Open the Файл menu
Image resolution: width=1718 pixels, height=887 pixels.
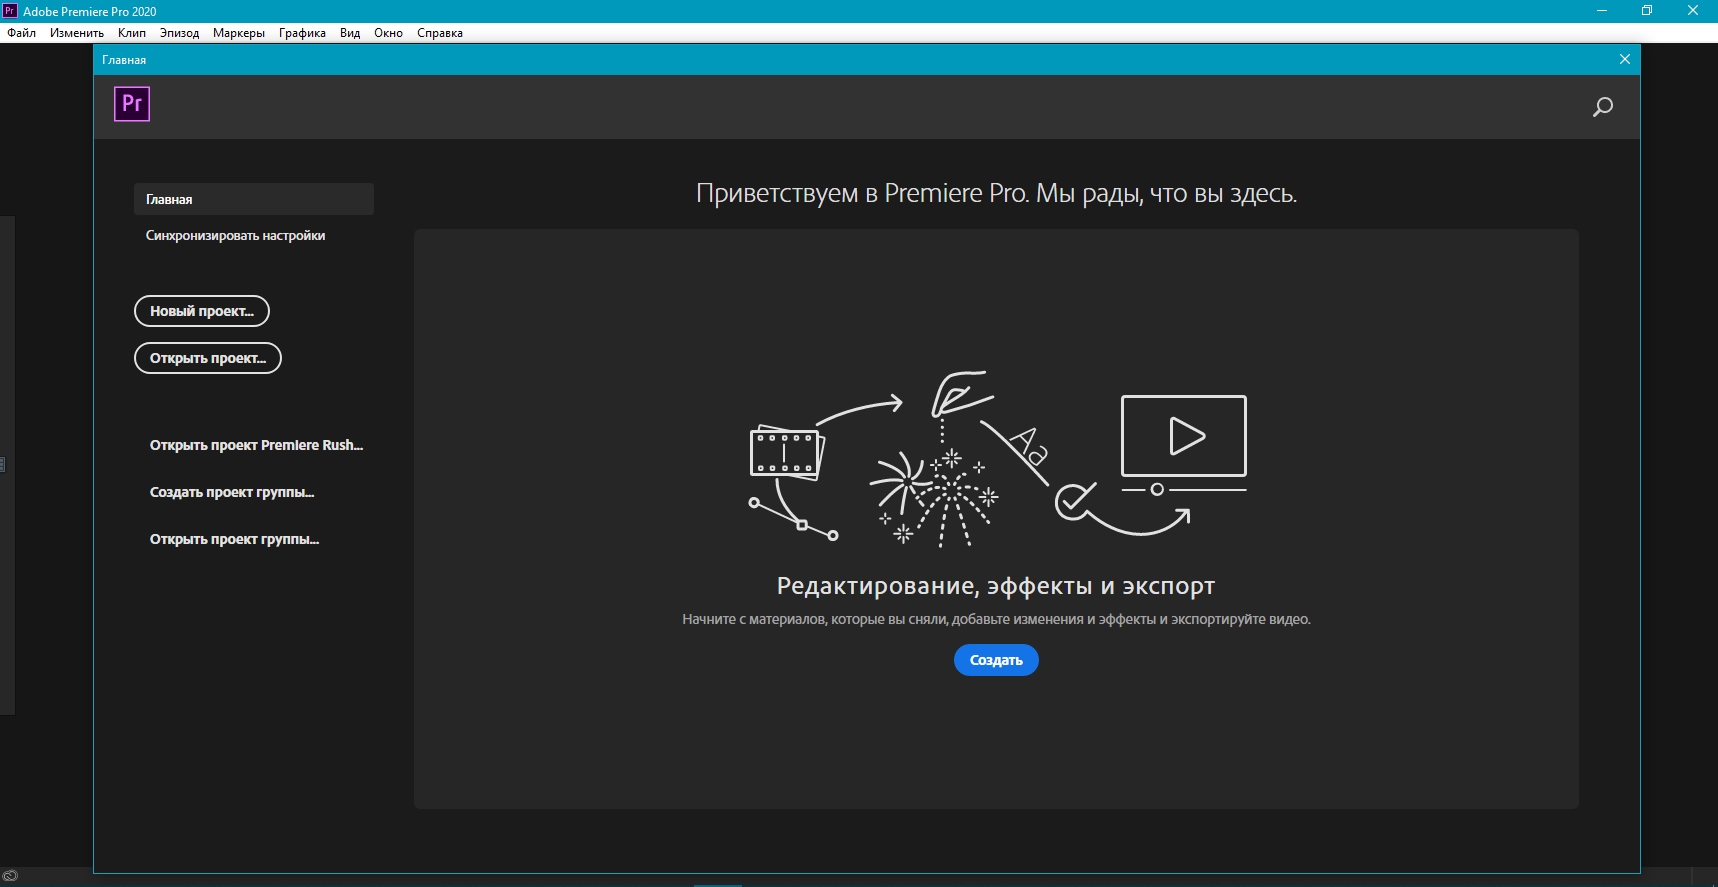click(x=22, y=33)
